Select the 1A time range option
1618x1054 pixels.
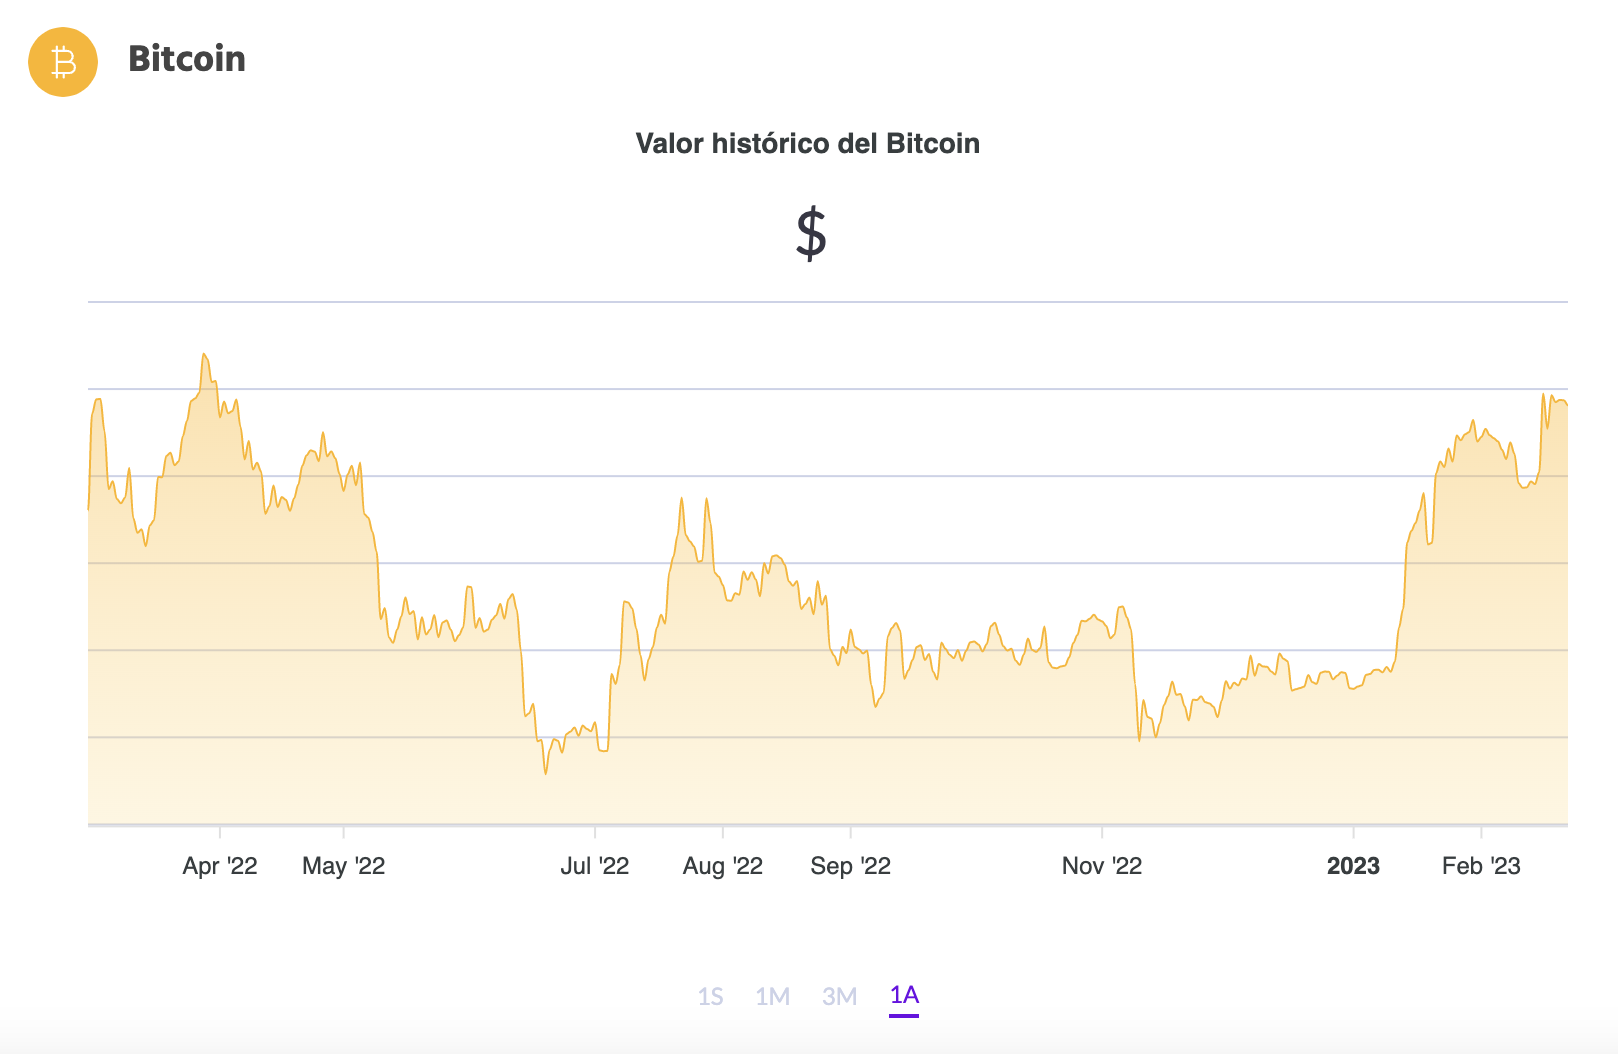903,996
